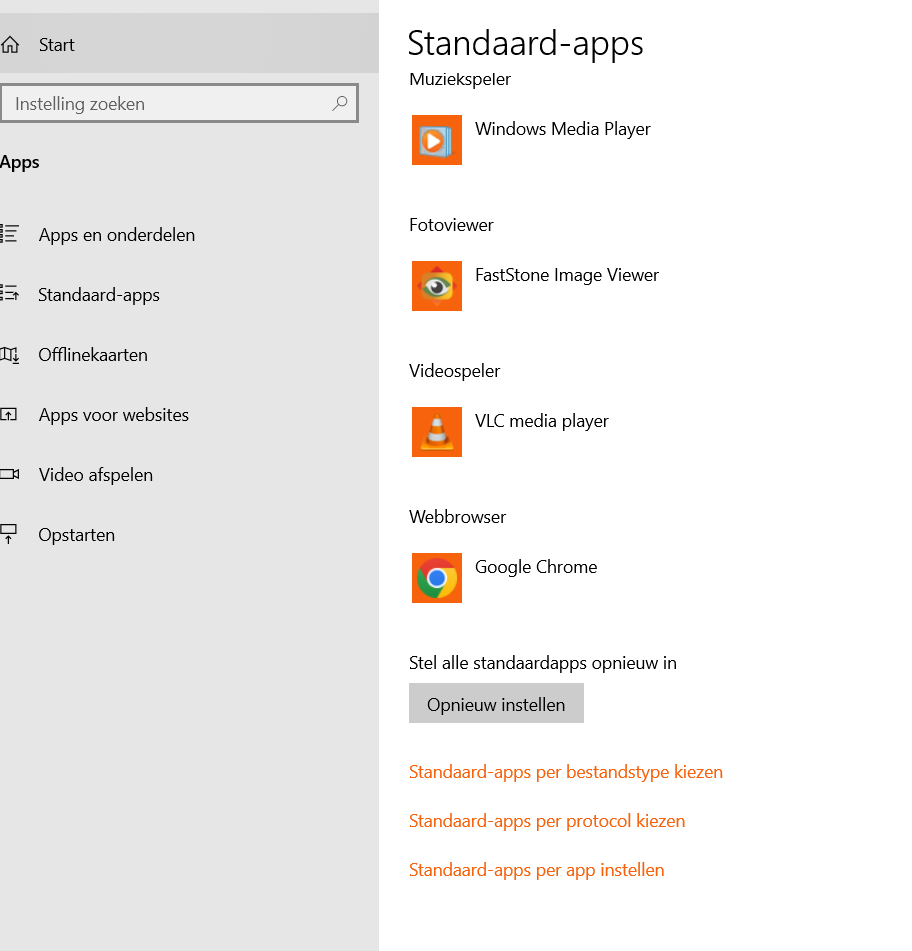Open Standaard-apps per app instellen link

click(x=536, y=870)
